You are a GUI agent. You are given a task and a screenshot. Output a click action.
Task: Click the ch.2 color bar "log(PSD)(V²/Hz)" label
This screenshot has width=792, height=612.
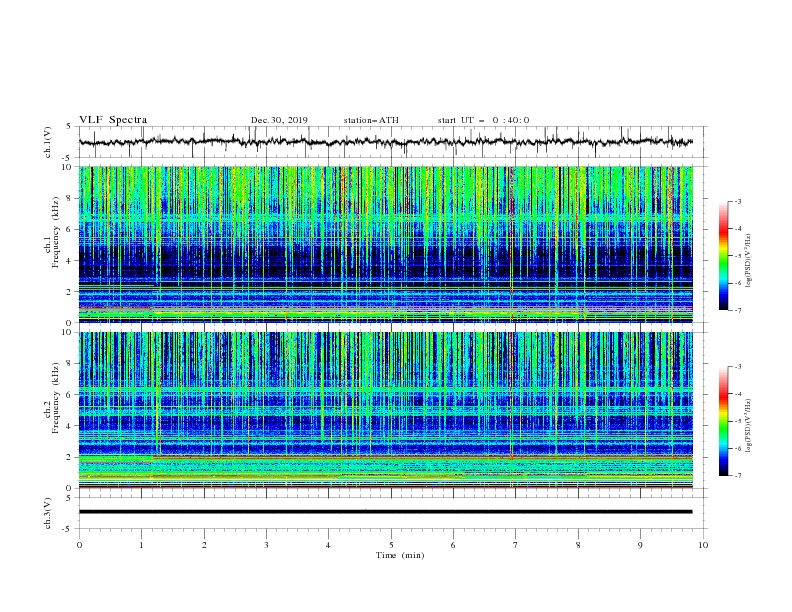tap(748, 426)
